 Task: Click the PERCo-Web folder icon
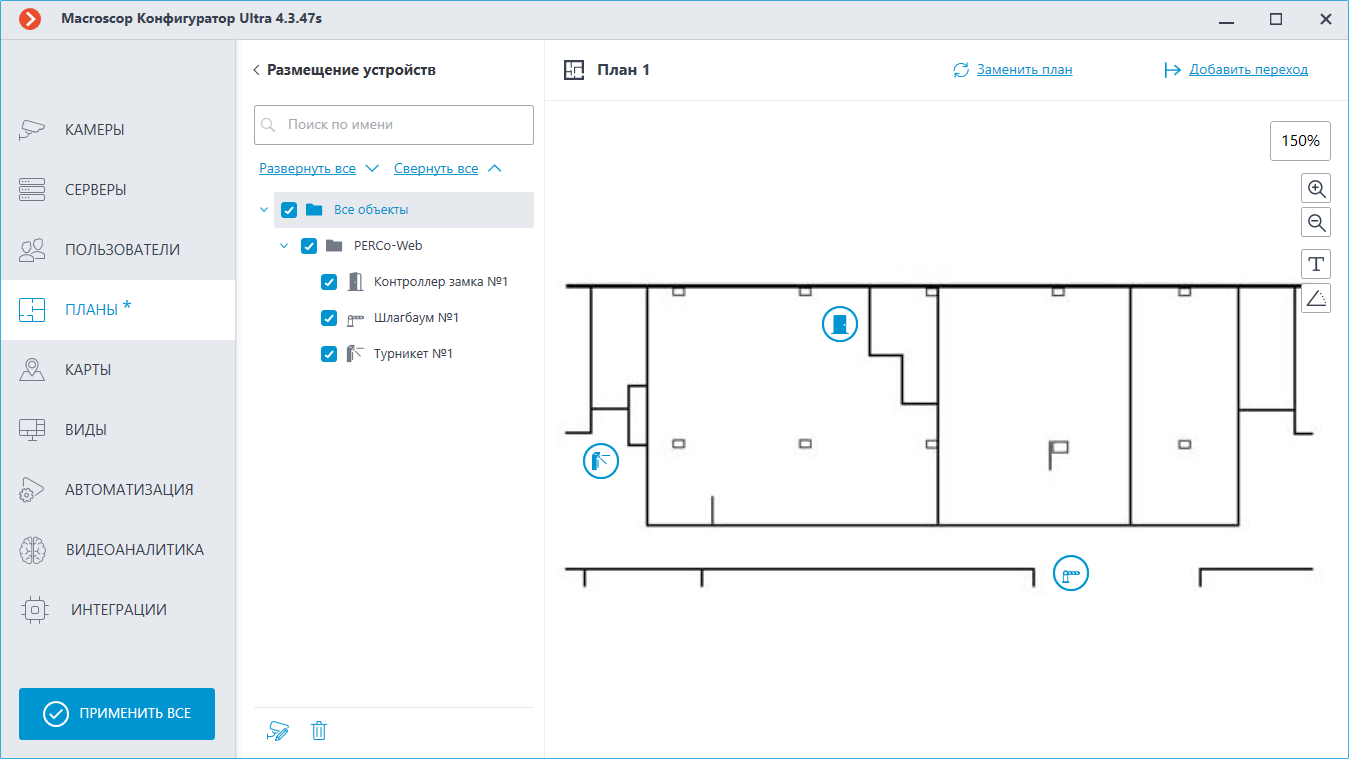tap(334, 246)
